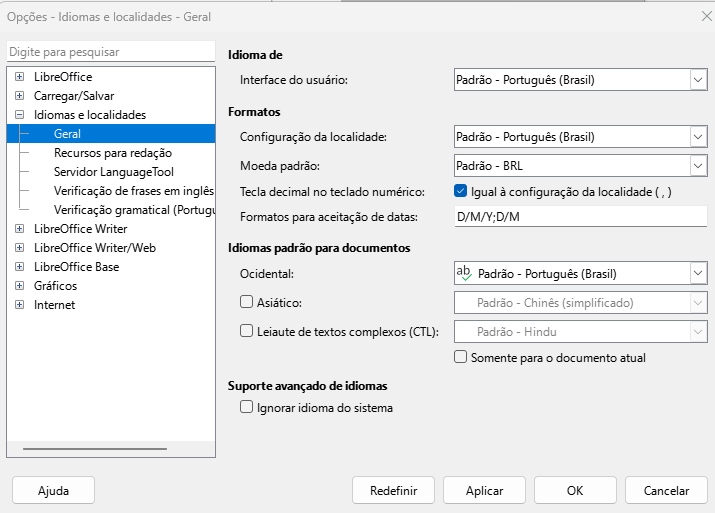Expand the LibreOffice tree node
Screen dimensions: 715x513
pos(19,77)
